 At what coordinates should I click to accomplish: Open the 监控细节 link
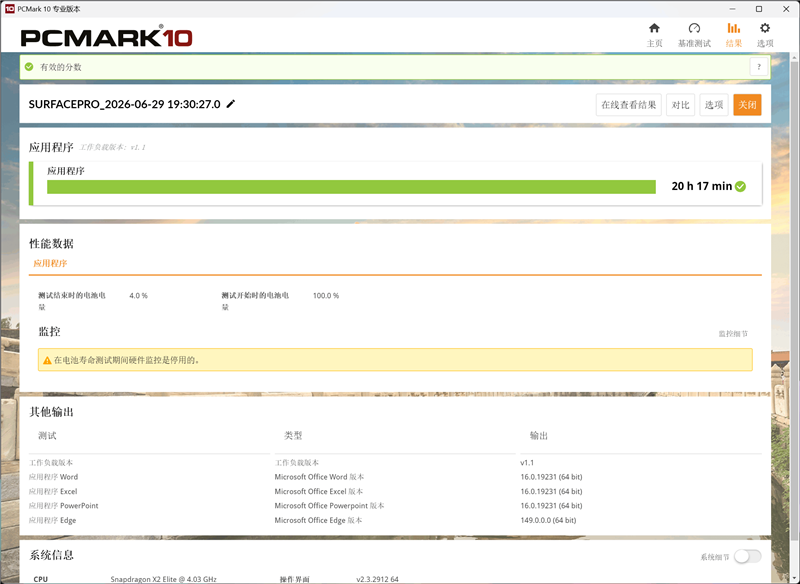[x=733, y=334]
